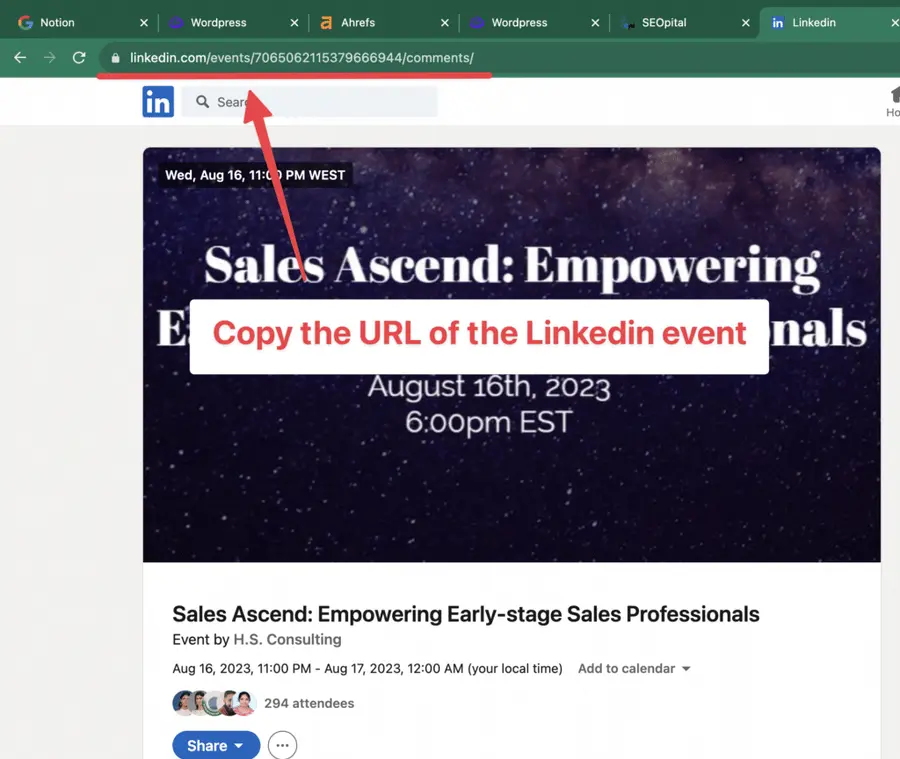Click the LinkedIn logo icon
900x759 pixels.
tap(158, 101)
